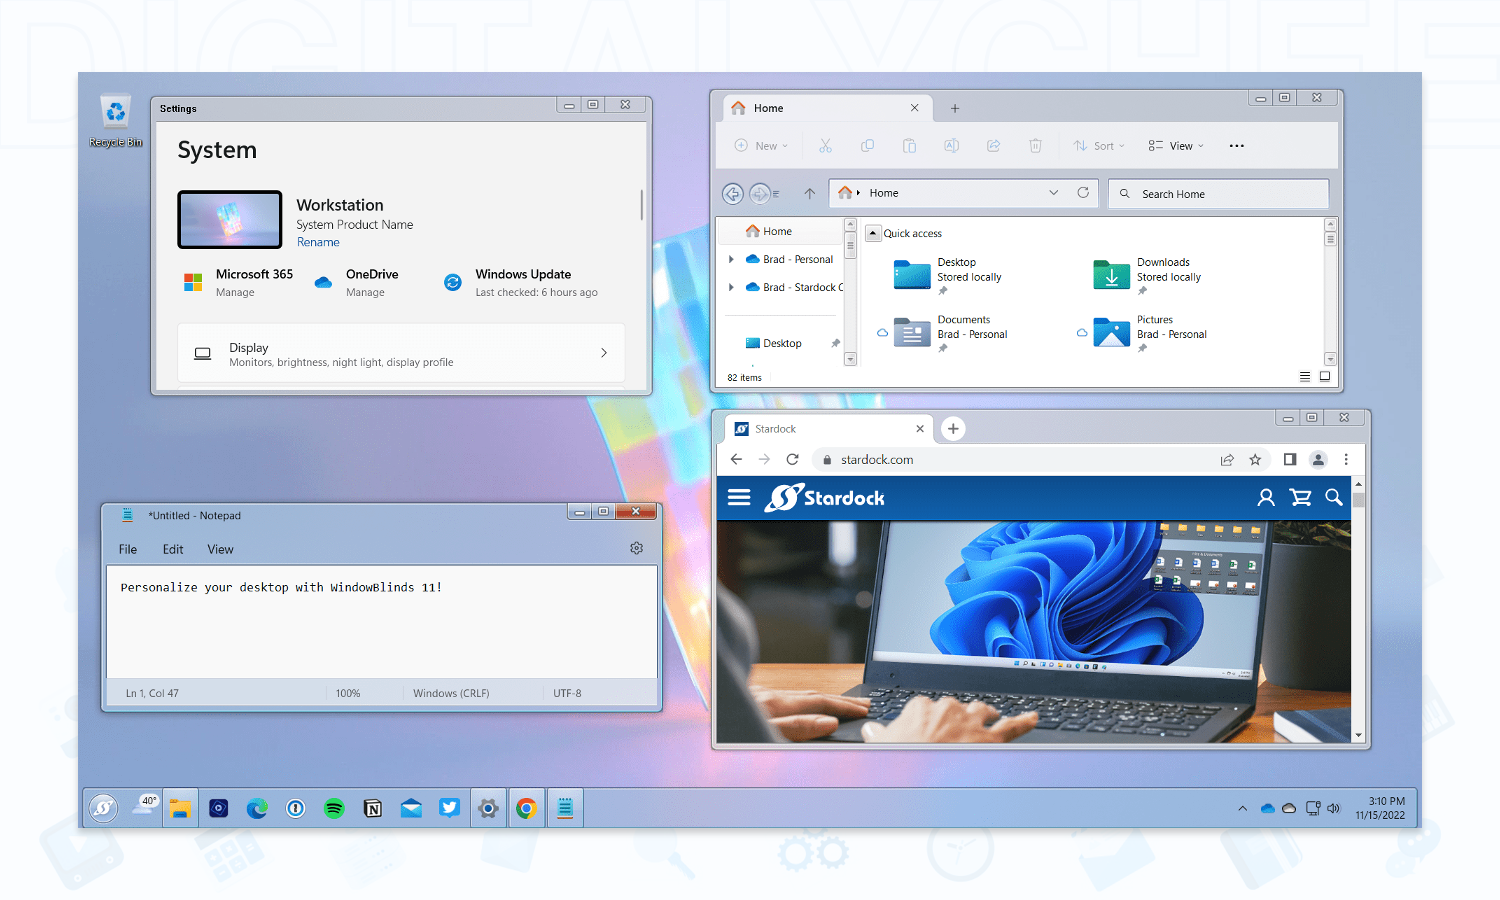Go back using File Explorer's back arrow
Screen dimensions: 1500x900
733,193
